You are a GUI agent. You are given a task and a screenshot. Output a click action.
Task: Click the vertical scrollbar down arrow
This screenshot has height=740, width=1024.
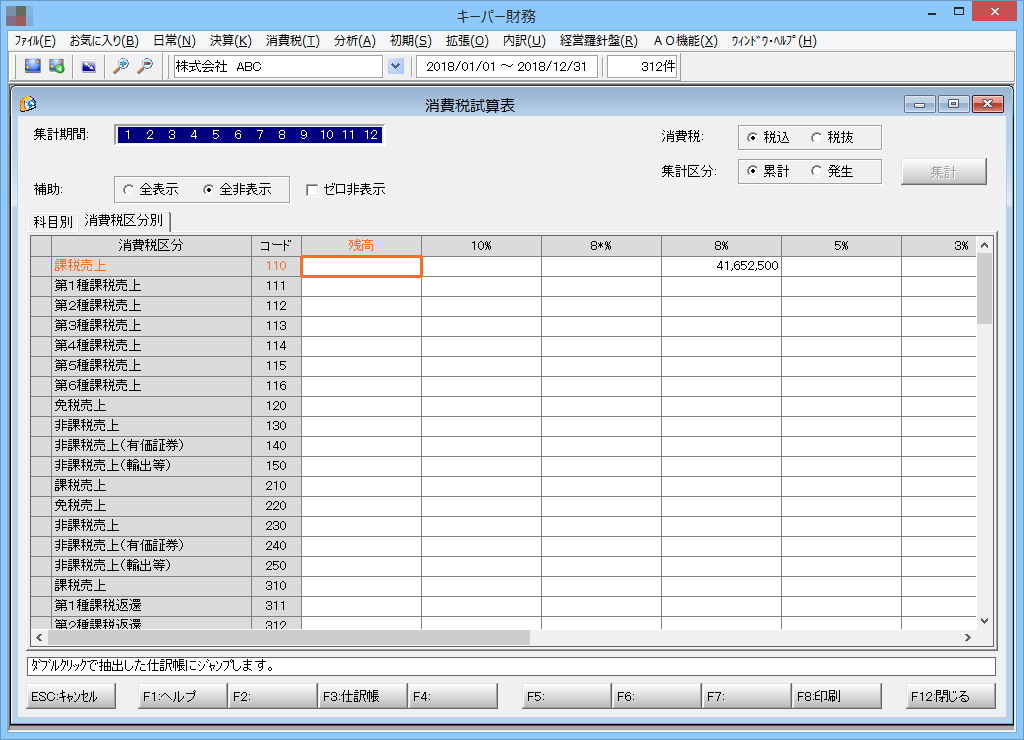984,621
